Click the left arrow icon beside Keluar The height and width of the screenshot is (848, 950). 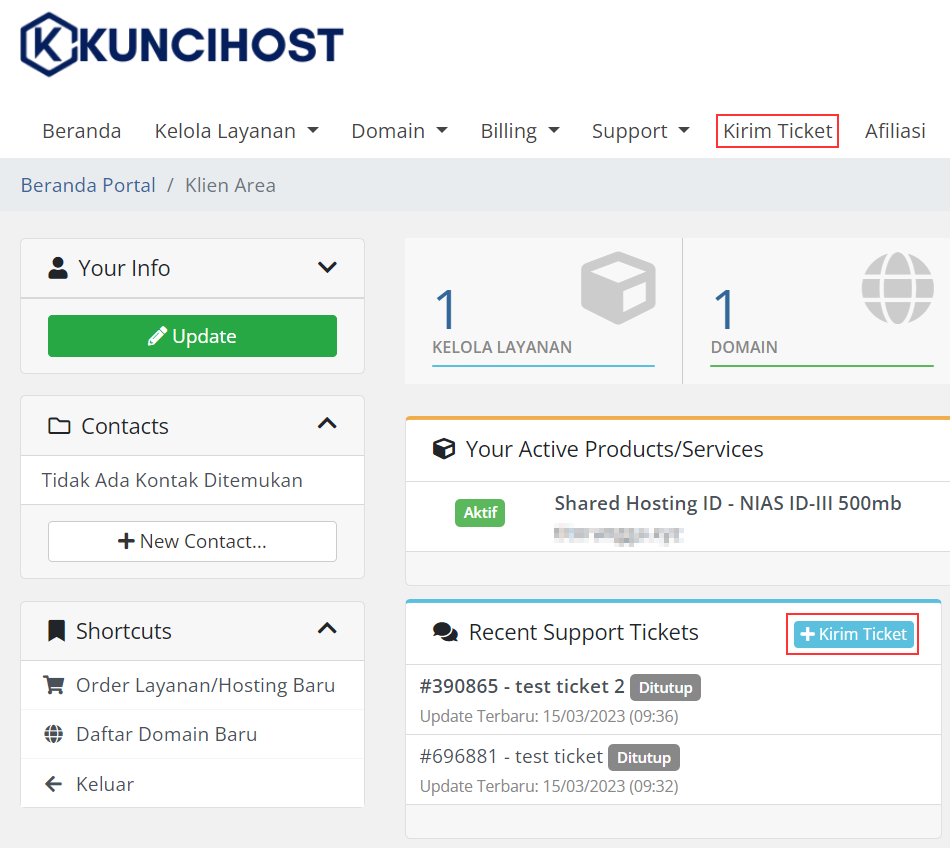point(54,784)
